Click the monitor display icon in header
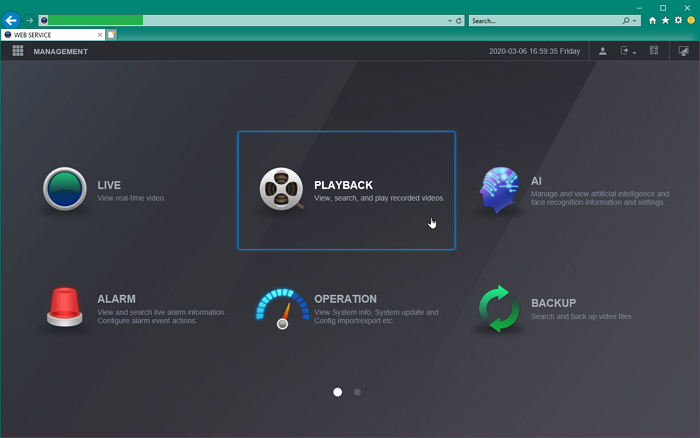Viewport: 700px width, 438px height. click(x=682, y=51)
